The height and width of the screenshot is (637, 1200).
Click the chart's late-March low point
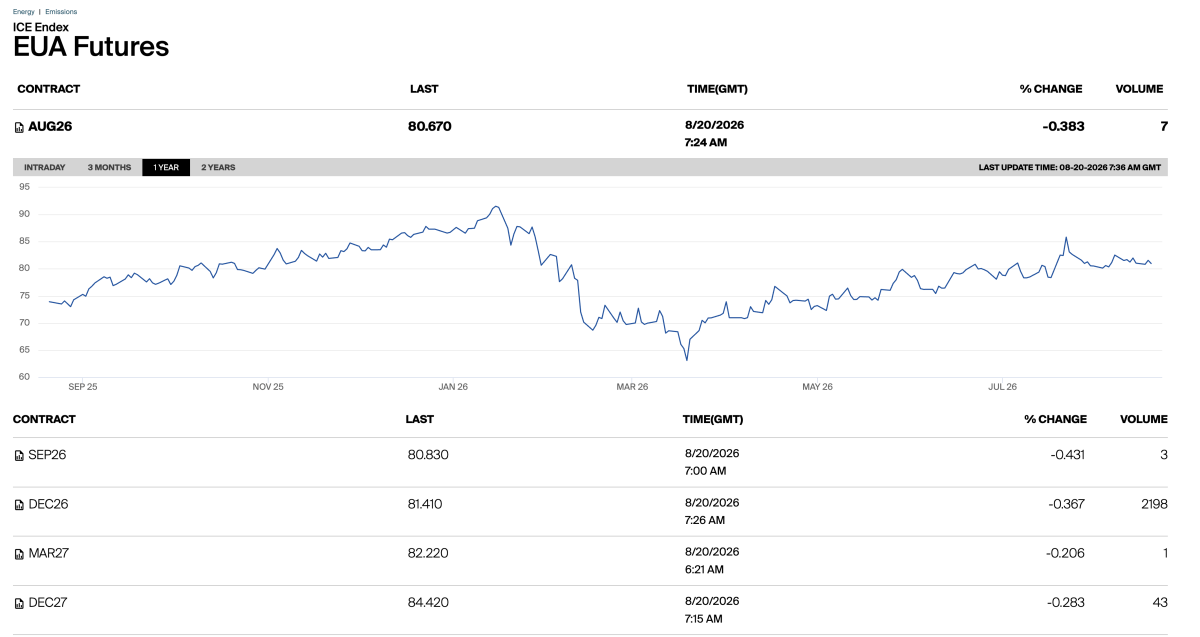[686, 360]
